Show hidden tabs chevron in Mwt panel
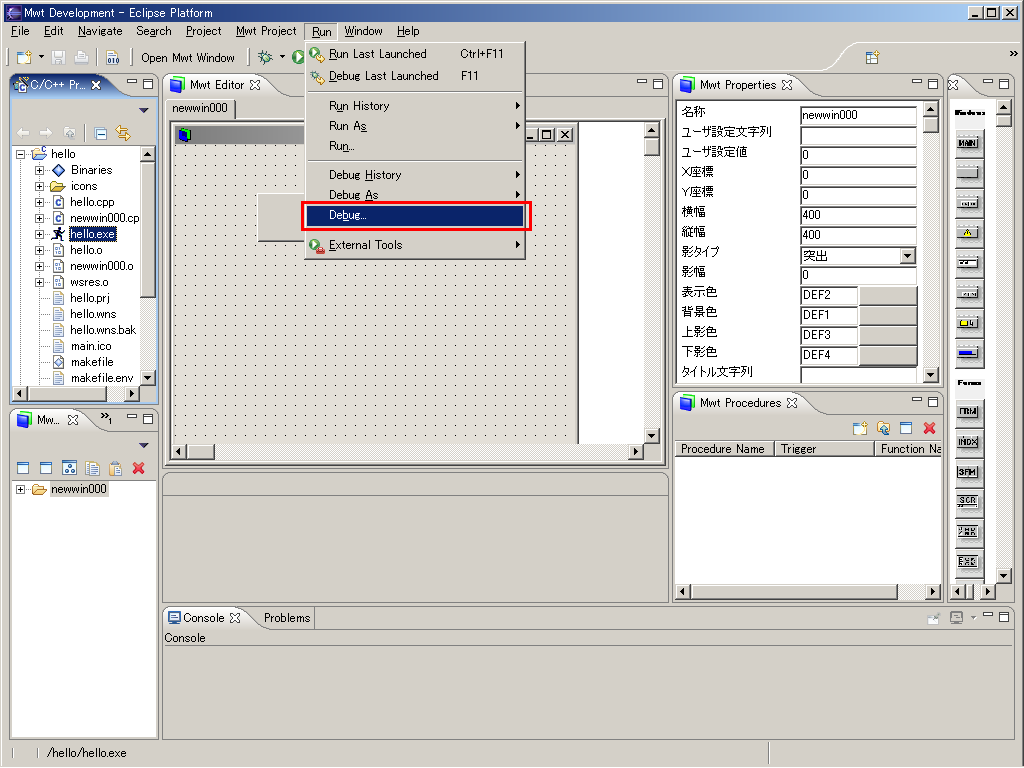 (x=106, y=418)
